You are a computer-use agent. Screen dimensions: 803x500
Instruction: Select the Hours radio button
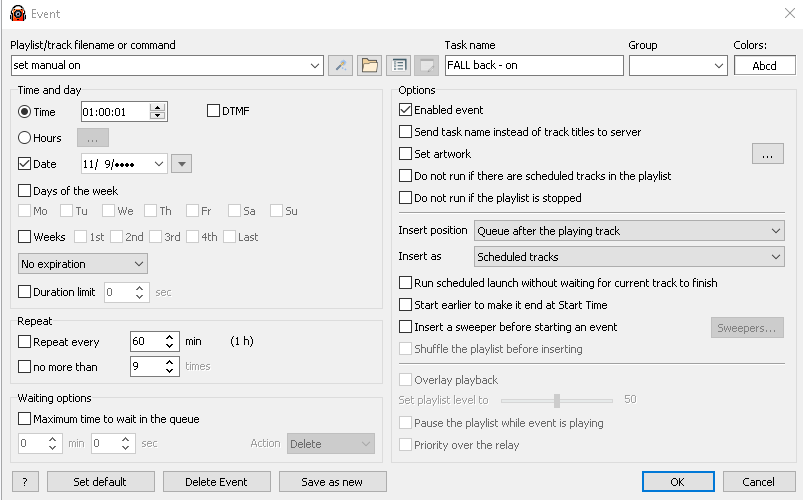pos(25,138)
